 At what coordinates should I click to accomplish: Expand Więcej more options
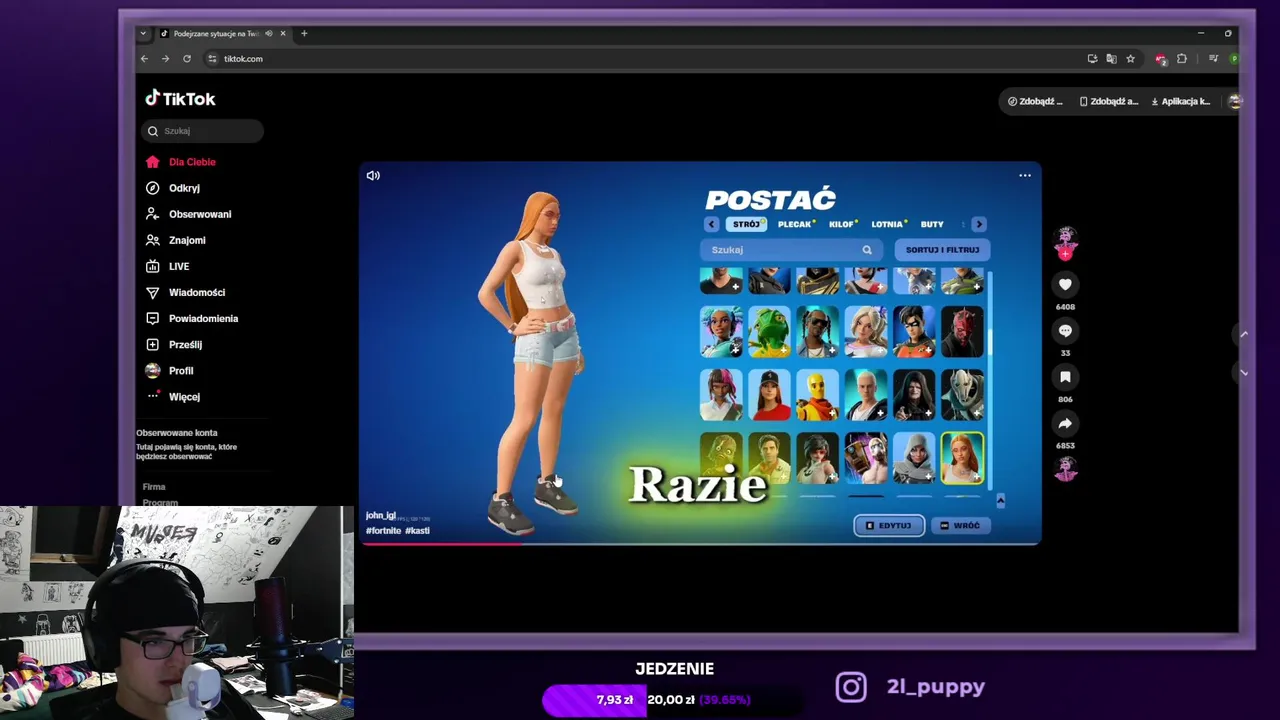pos(173,396)
